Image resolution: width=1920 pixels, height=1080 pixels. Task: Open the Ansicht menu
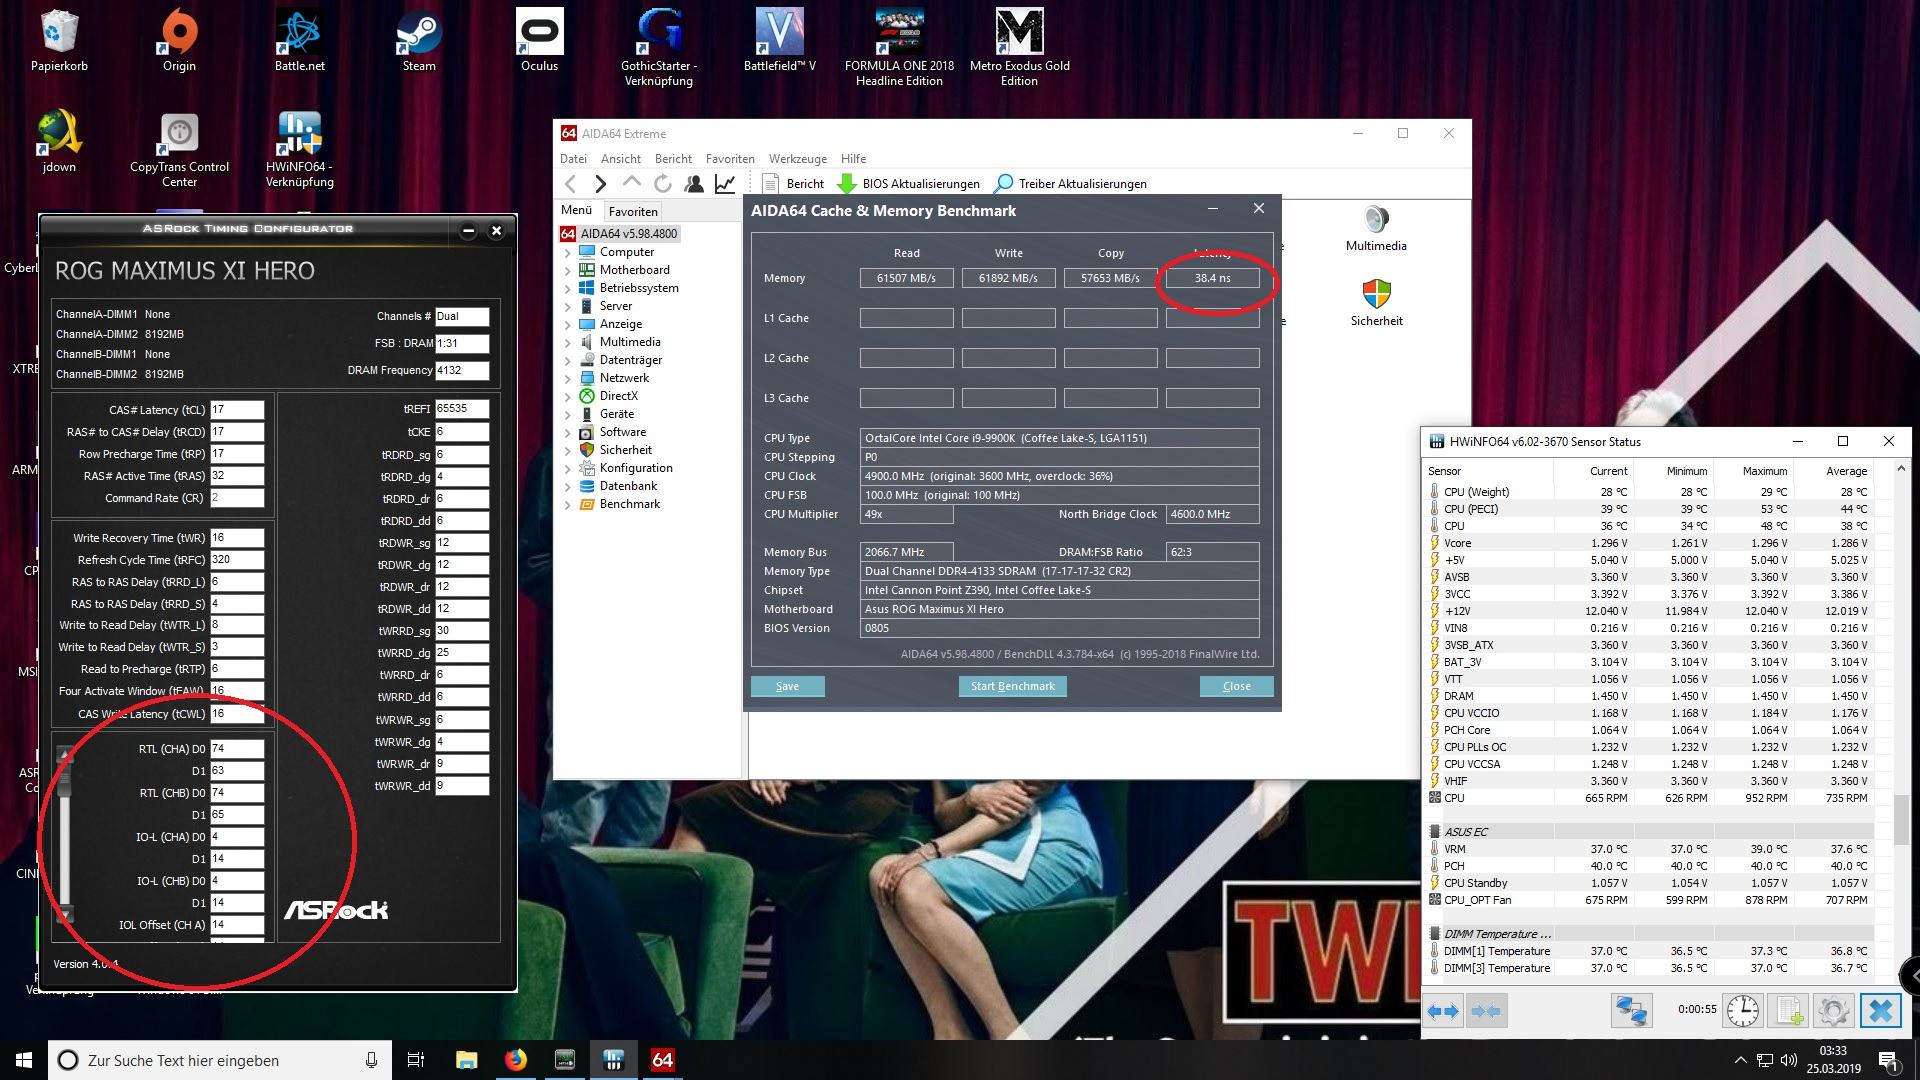pos(621,158)
